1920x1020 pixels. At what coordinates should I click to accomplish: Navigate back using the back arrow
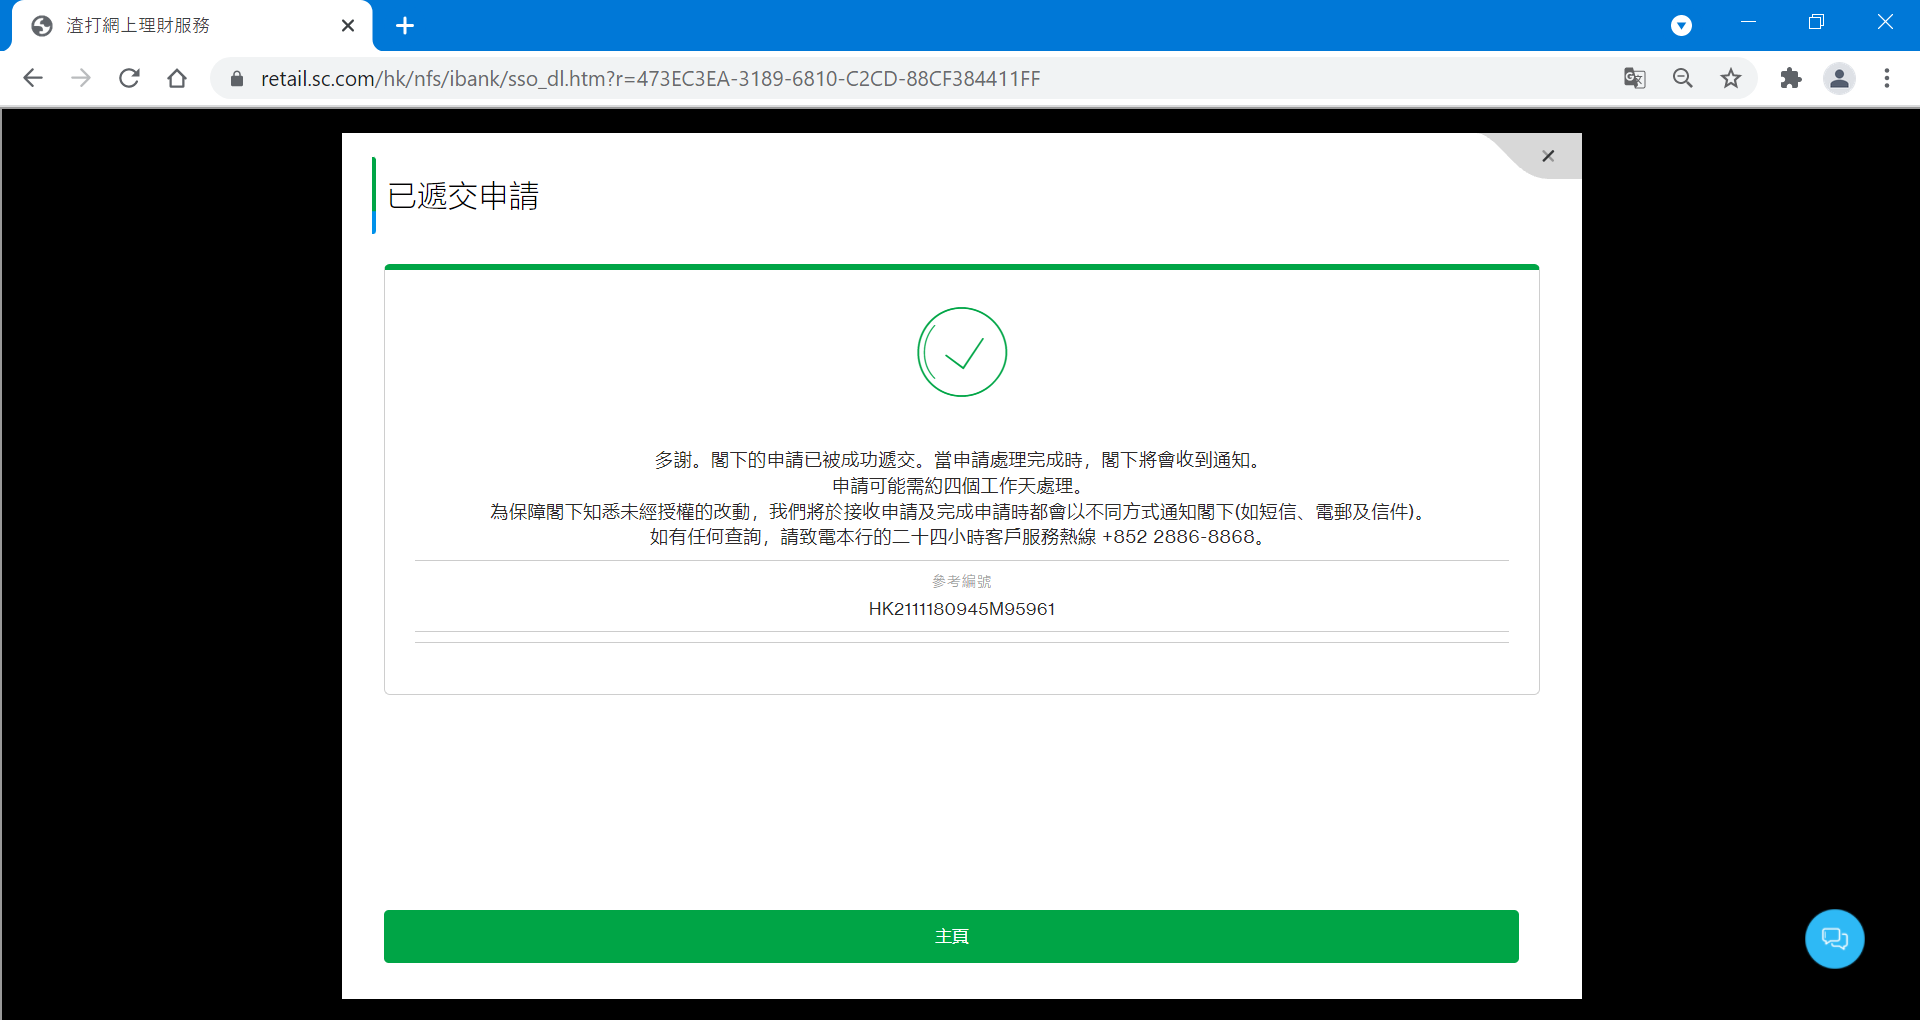33,78
